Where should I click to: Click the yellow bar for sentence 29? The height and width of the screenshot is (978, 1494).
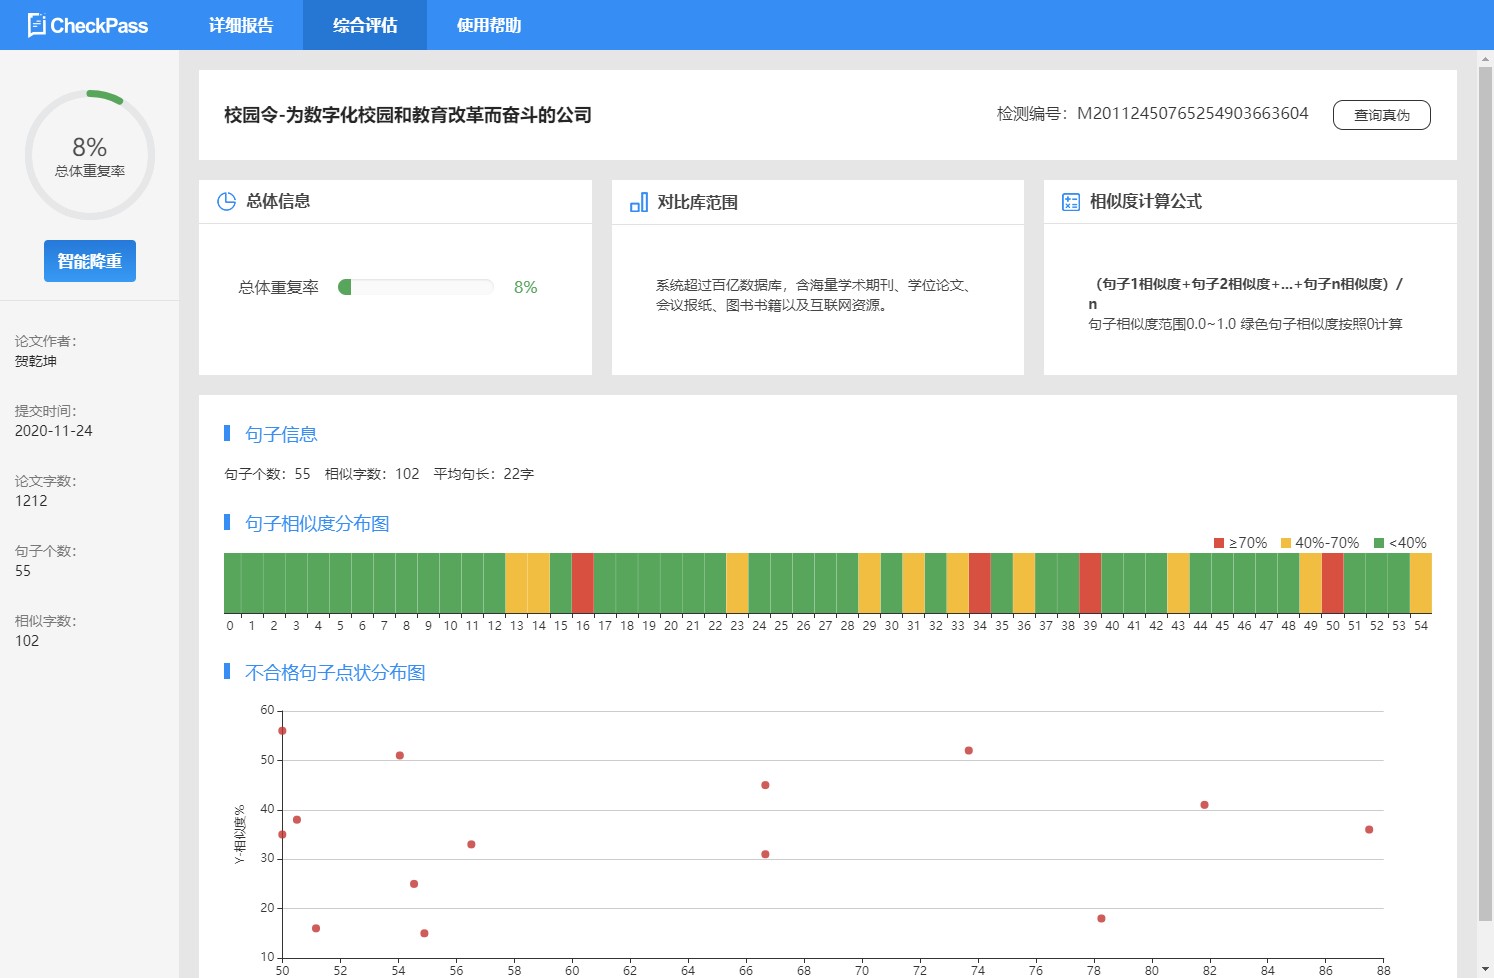(869, 583)
